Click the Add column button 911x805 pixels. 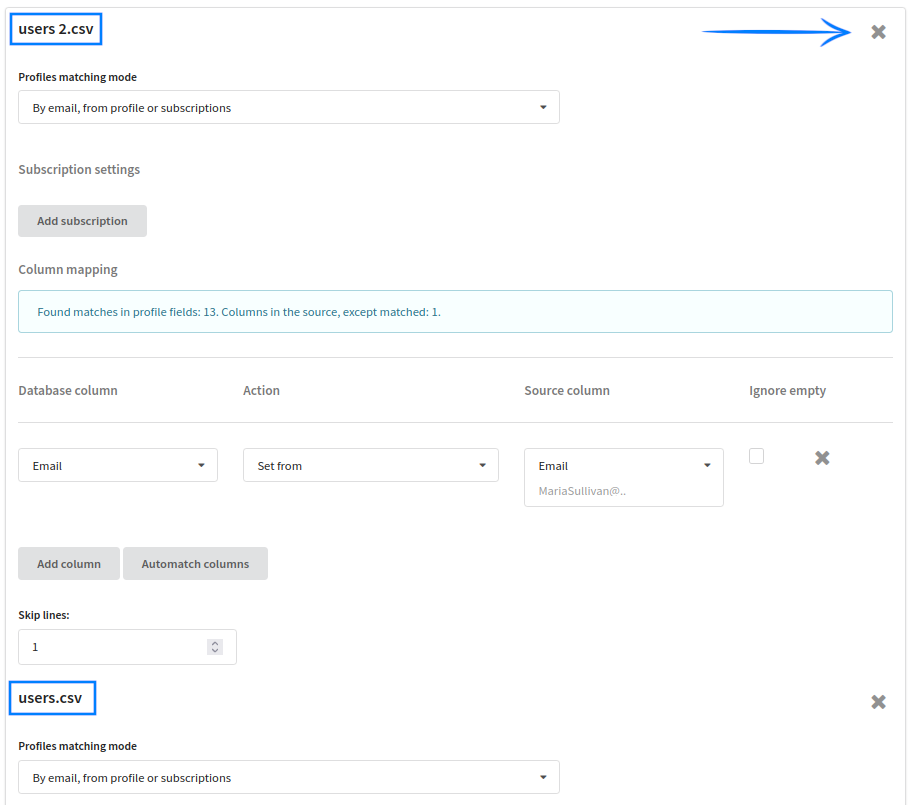click(x=68, y=563)
